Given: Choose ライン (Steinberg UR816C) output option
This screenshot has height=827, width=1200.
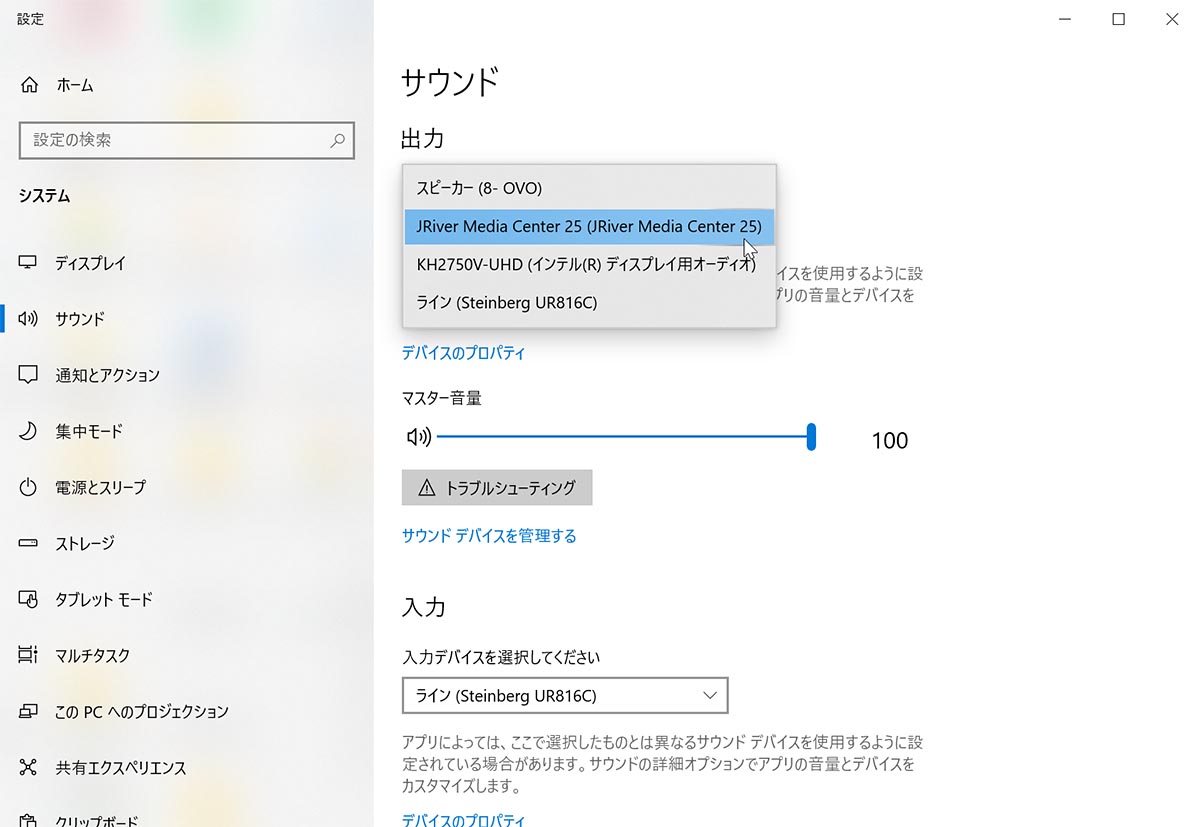Looking at the screenshot, I should 505,302.
